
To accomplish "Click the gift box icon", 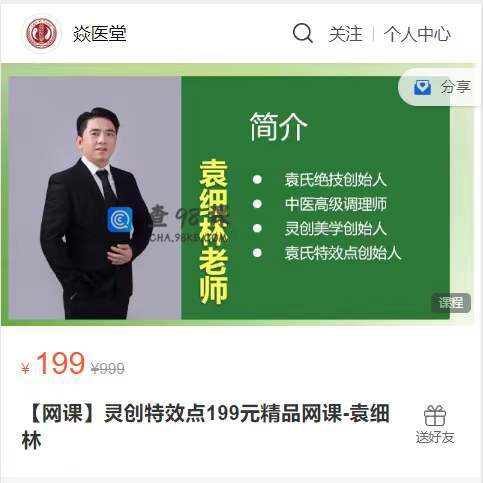I will [x=435, y=416].
